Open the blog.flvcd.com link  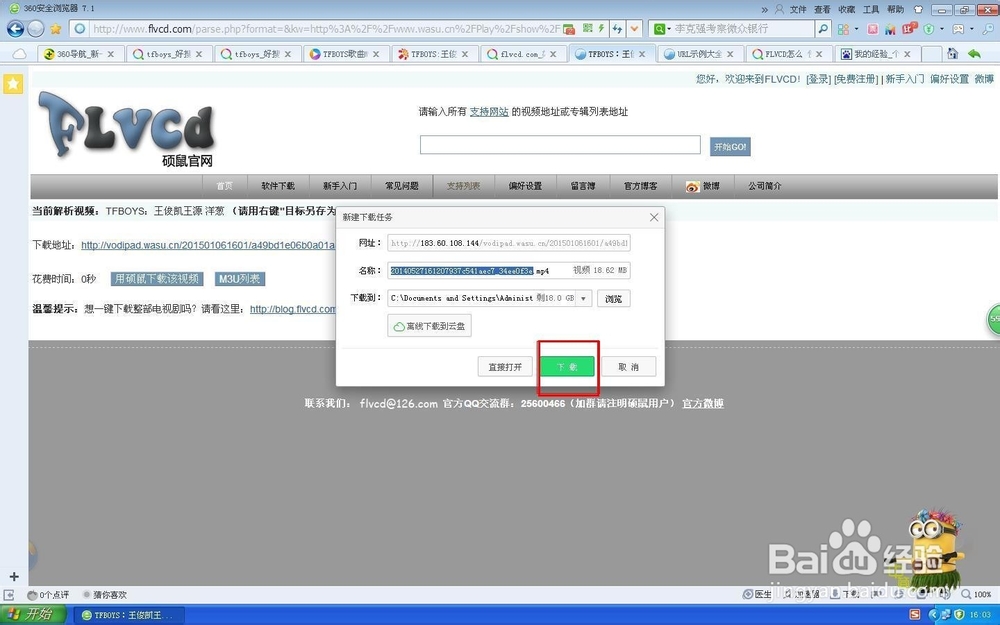pyautogui.click(x=293, y=309)
